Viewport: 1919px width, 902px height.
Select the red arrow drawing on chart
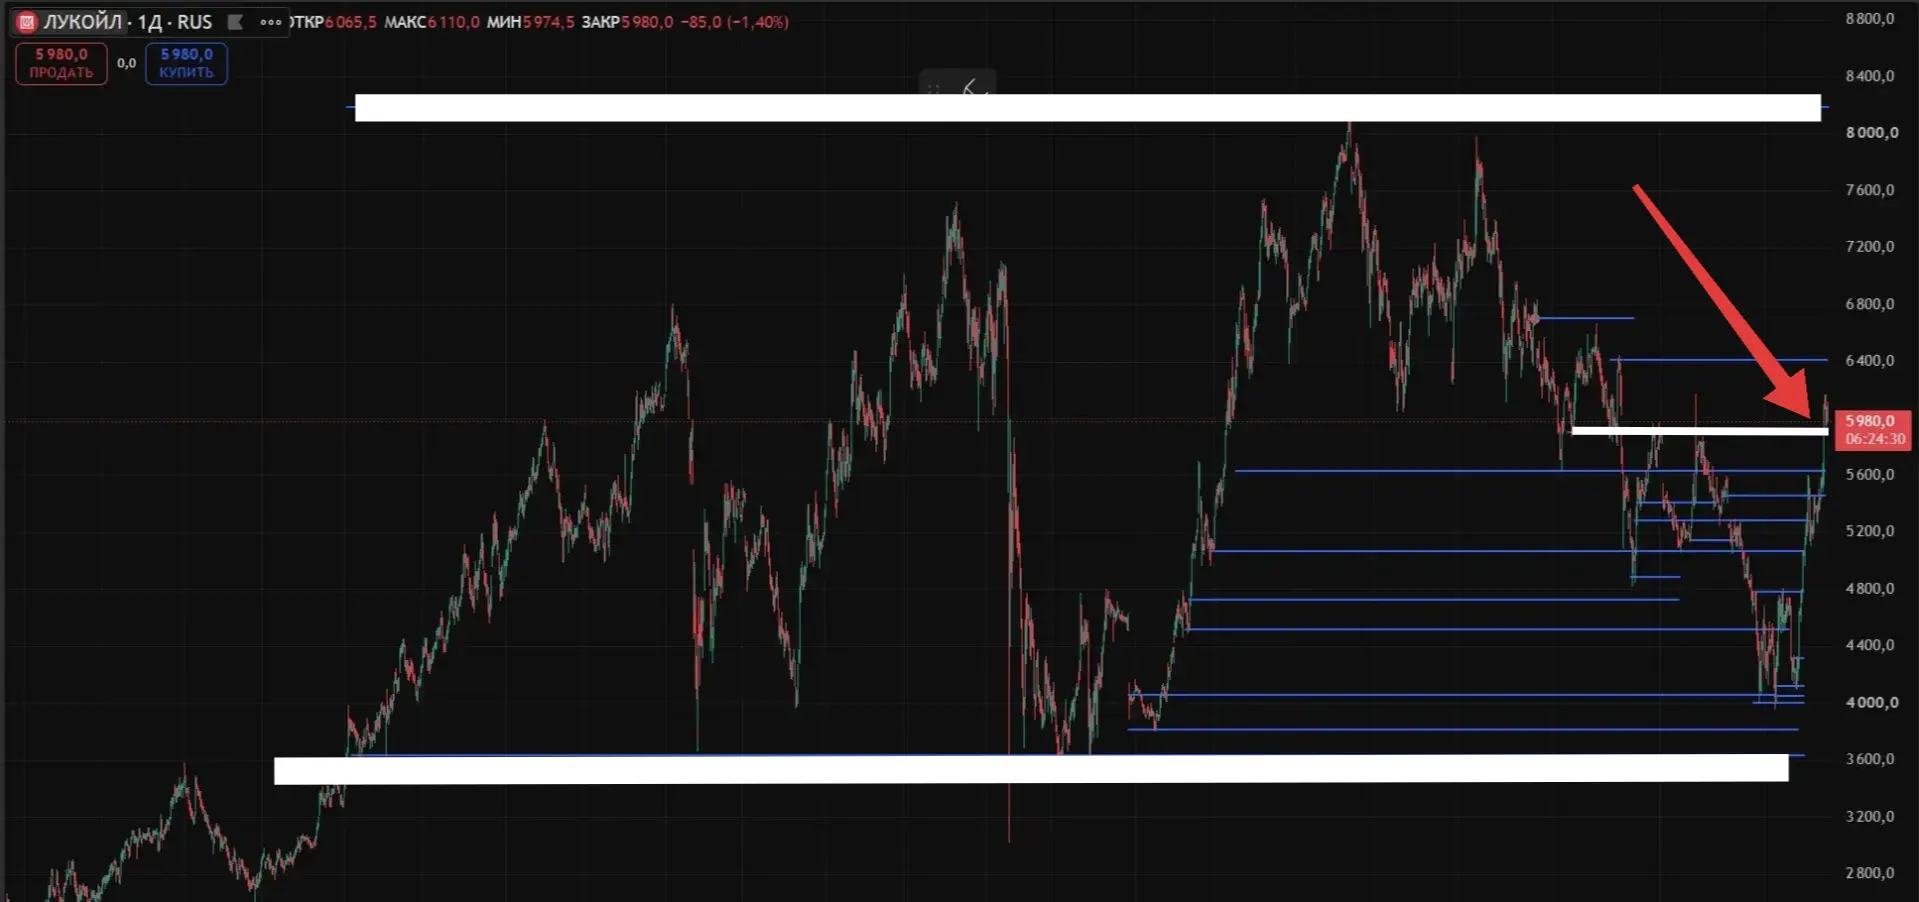click(x=1724, y=301)
